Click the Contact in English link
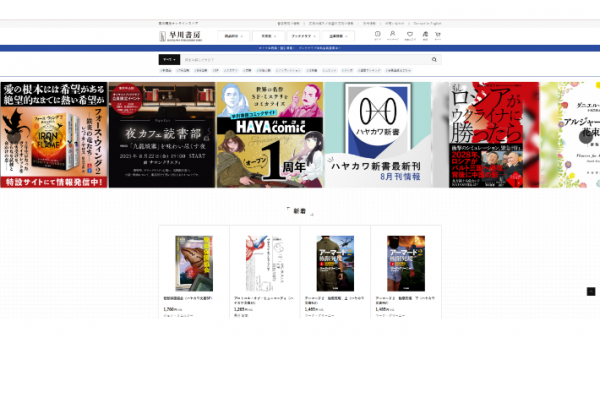Viewport: 600px width, 400px height. coord(427,23)
